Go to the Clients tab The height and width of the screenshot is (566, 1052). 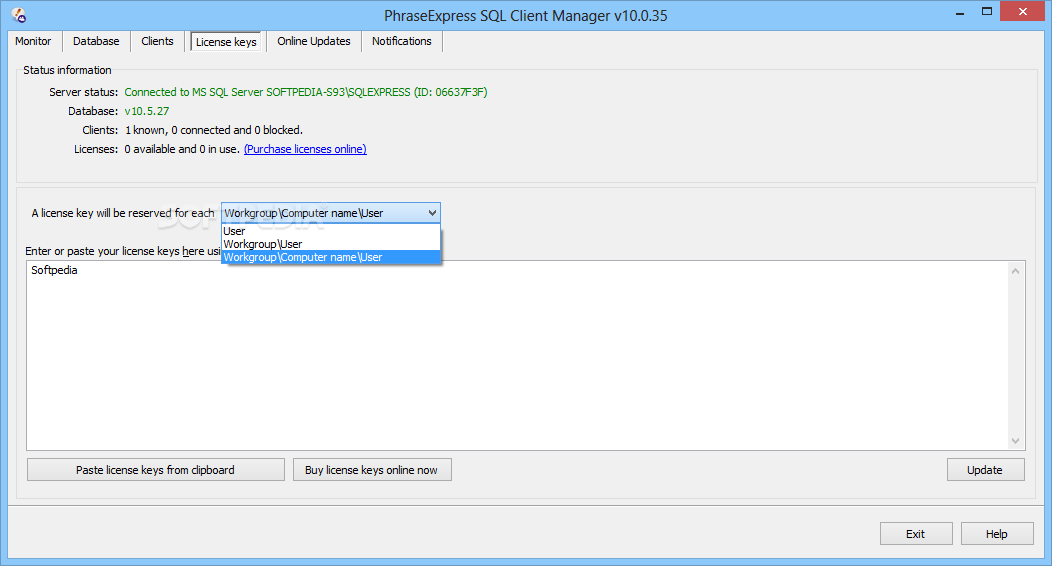coord(157,41)
